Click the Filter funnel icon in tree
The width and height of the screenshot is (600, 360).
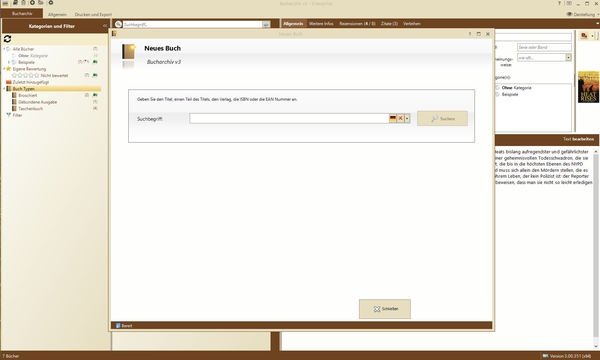pyautogui.click(x=8, y=115)
